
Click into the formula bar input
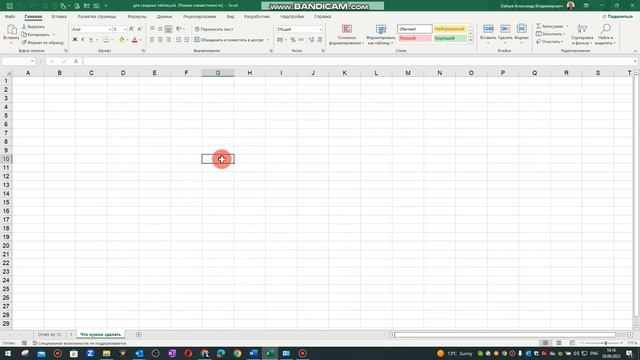359,61
